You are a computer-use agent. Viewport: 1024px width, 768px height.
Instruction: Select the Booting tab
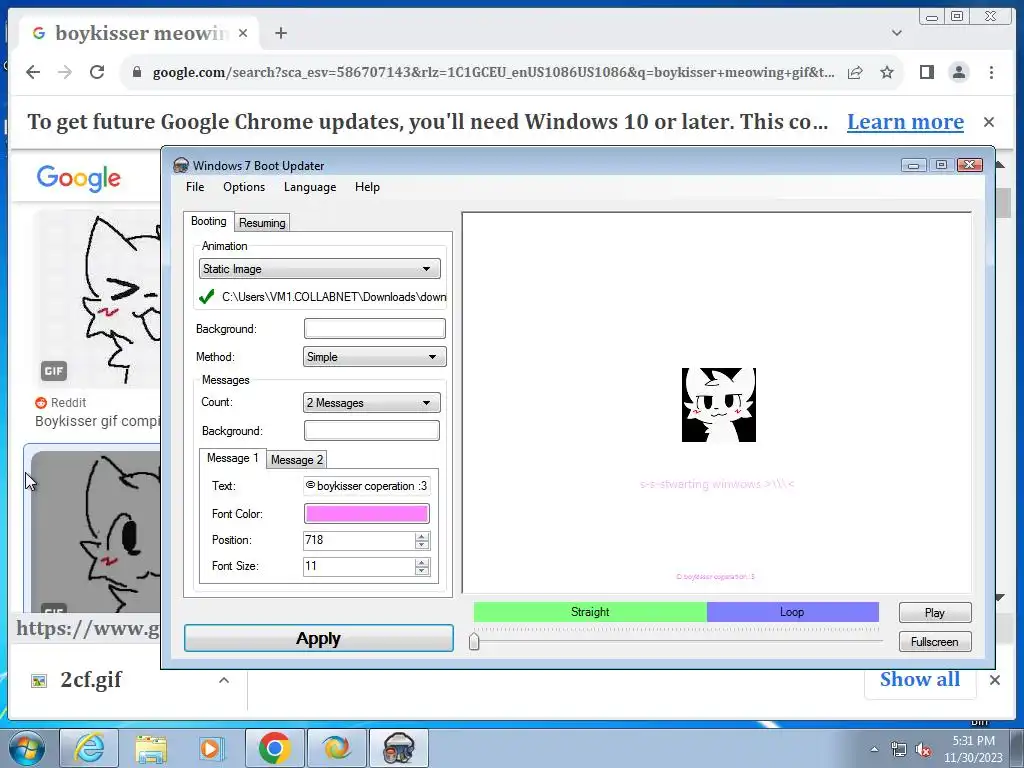[208, 221]
